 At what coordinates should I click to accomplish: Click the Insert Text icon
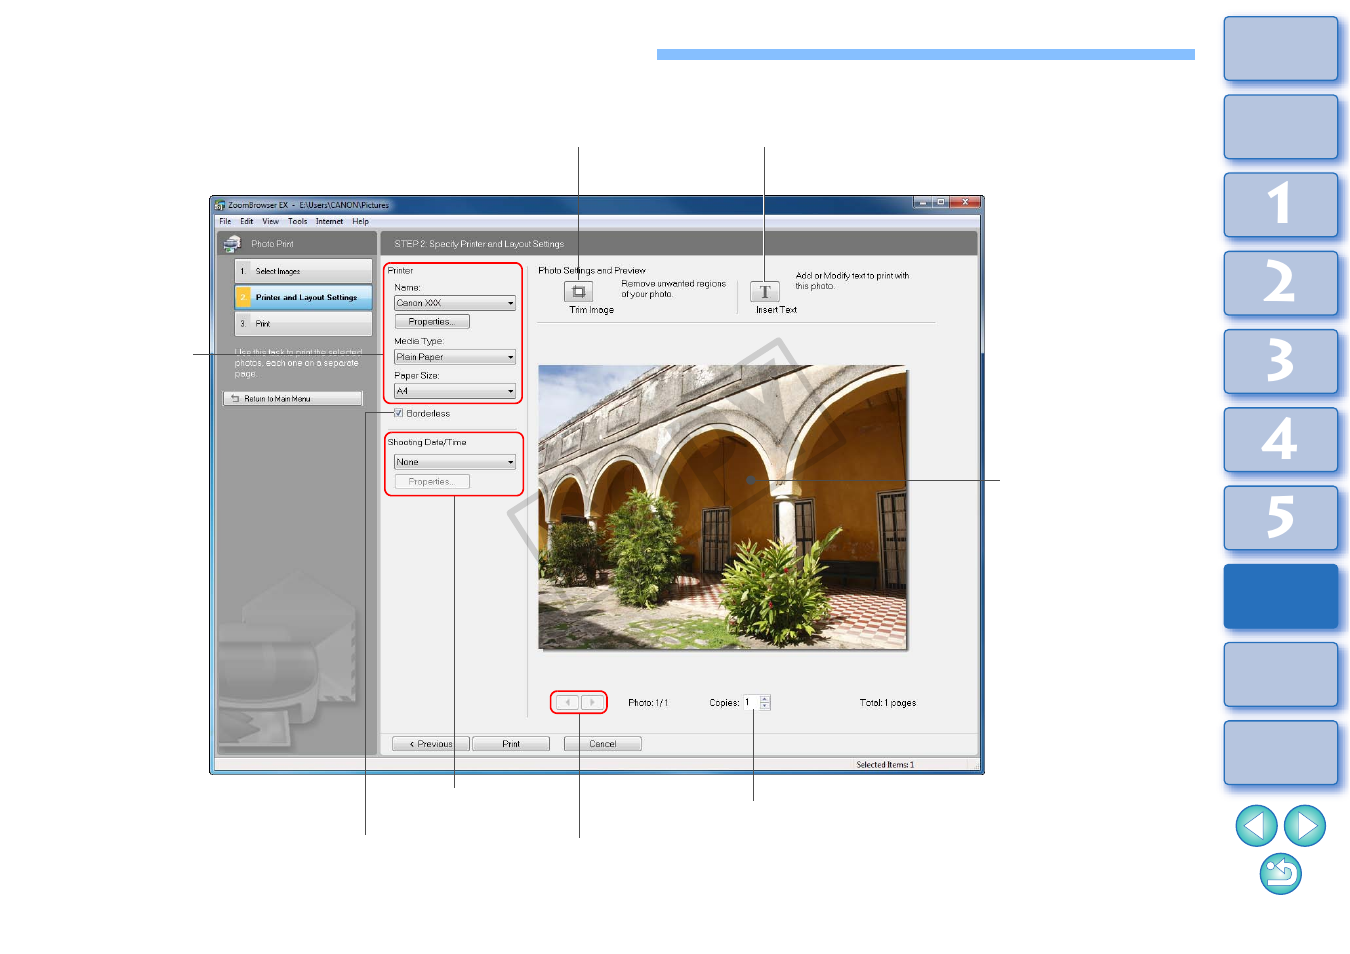[x=765, y=292]
